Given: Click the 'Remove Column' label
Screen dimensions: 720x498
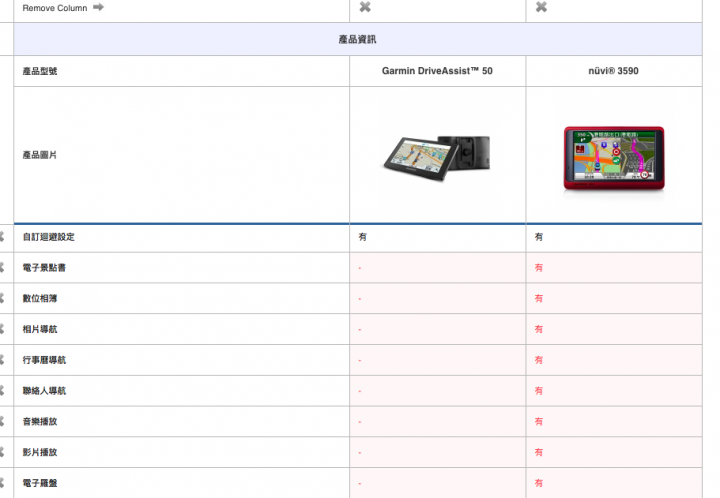Looking at the screenshot, I should pos(55,8).
